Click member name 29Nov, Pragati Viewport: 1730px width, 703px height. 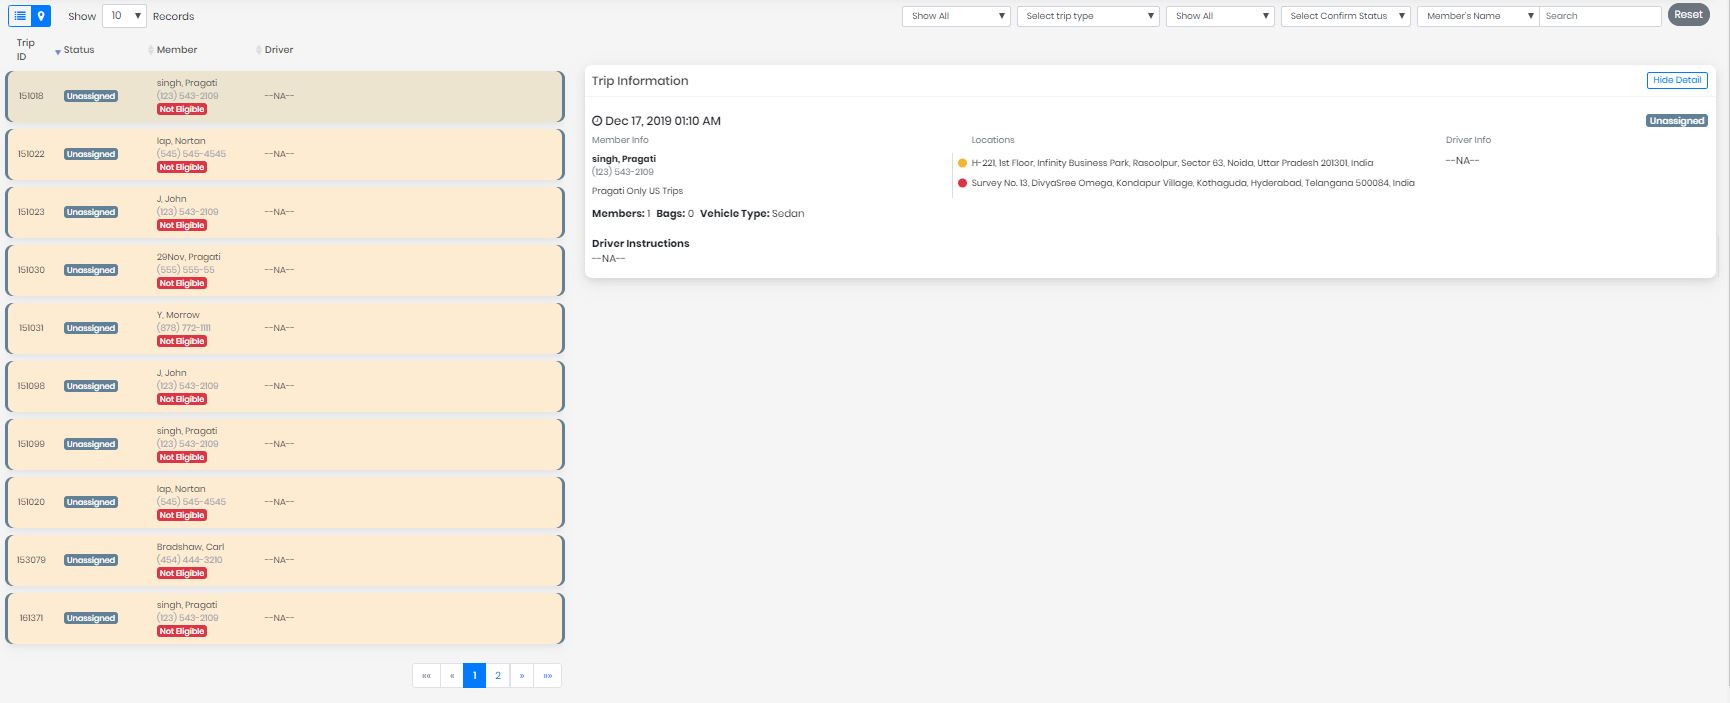pos(188,257)
